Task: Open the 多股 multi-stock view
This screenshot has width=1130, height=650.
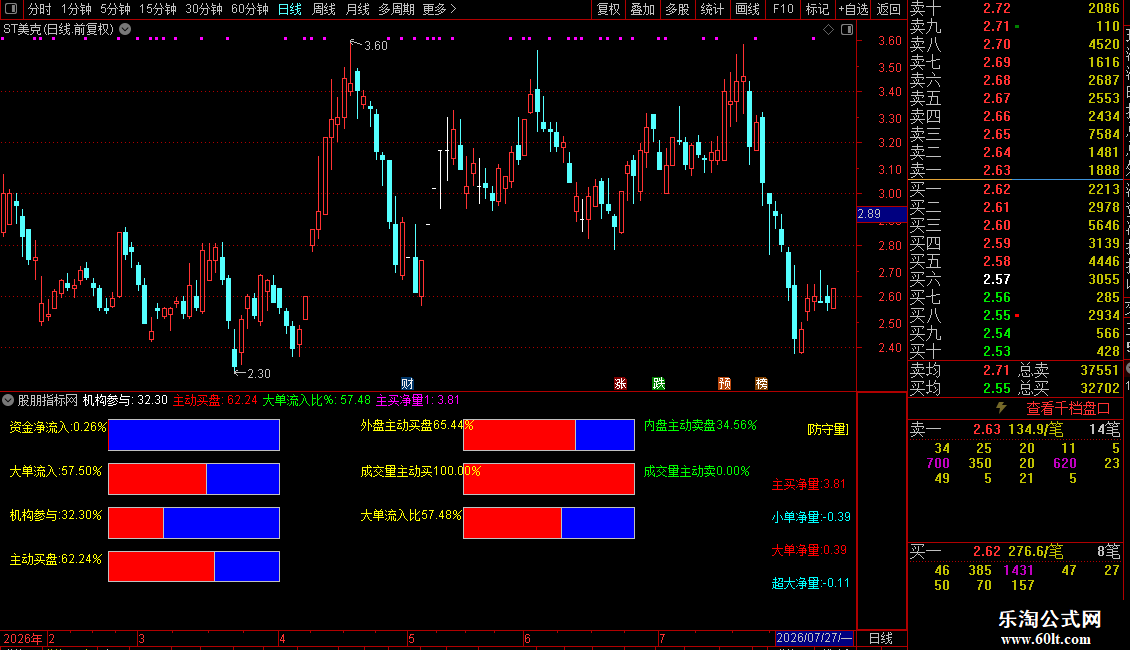Action: (x=677, y=9)
